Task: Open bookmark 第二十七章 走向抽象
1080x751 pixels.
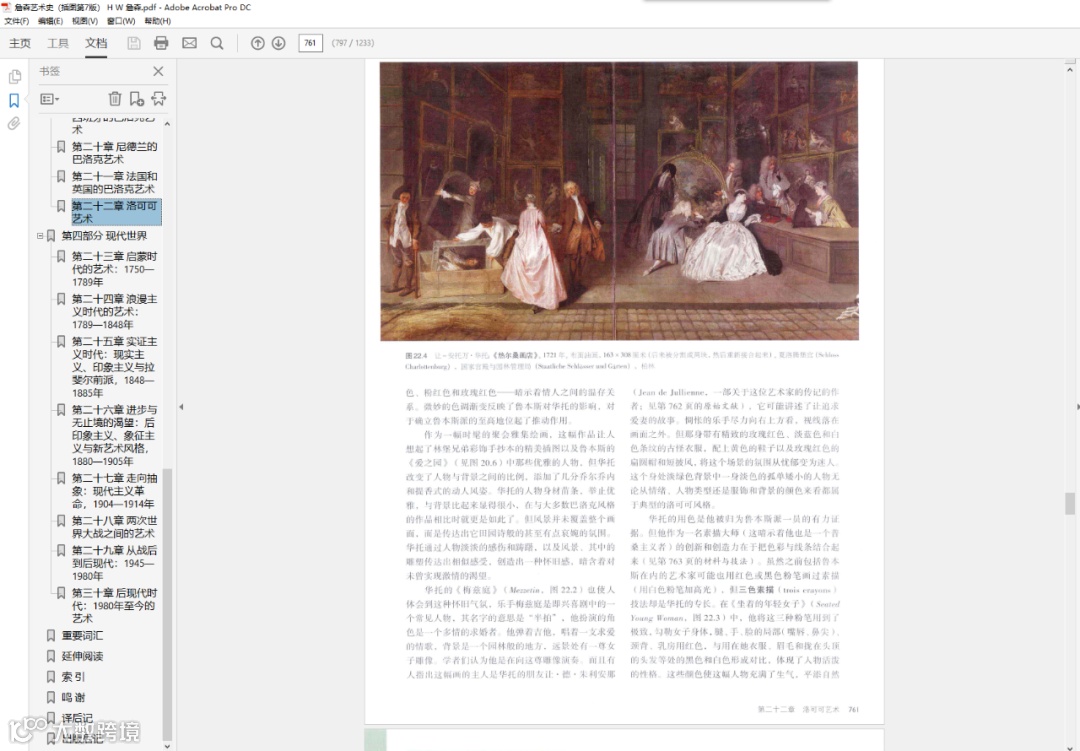Action: 114,491
